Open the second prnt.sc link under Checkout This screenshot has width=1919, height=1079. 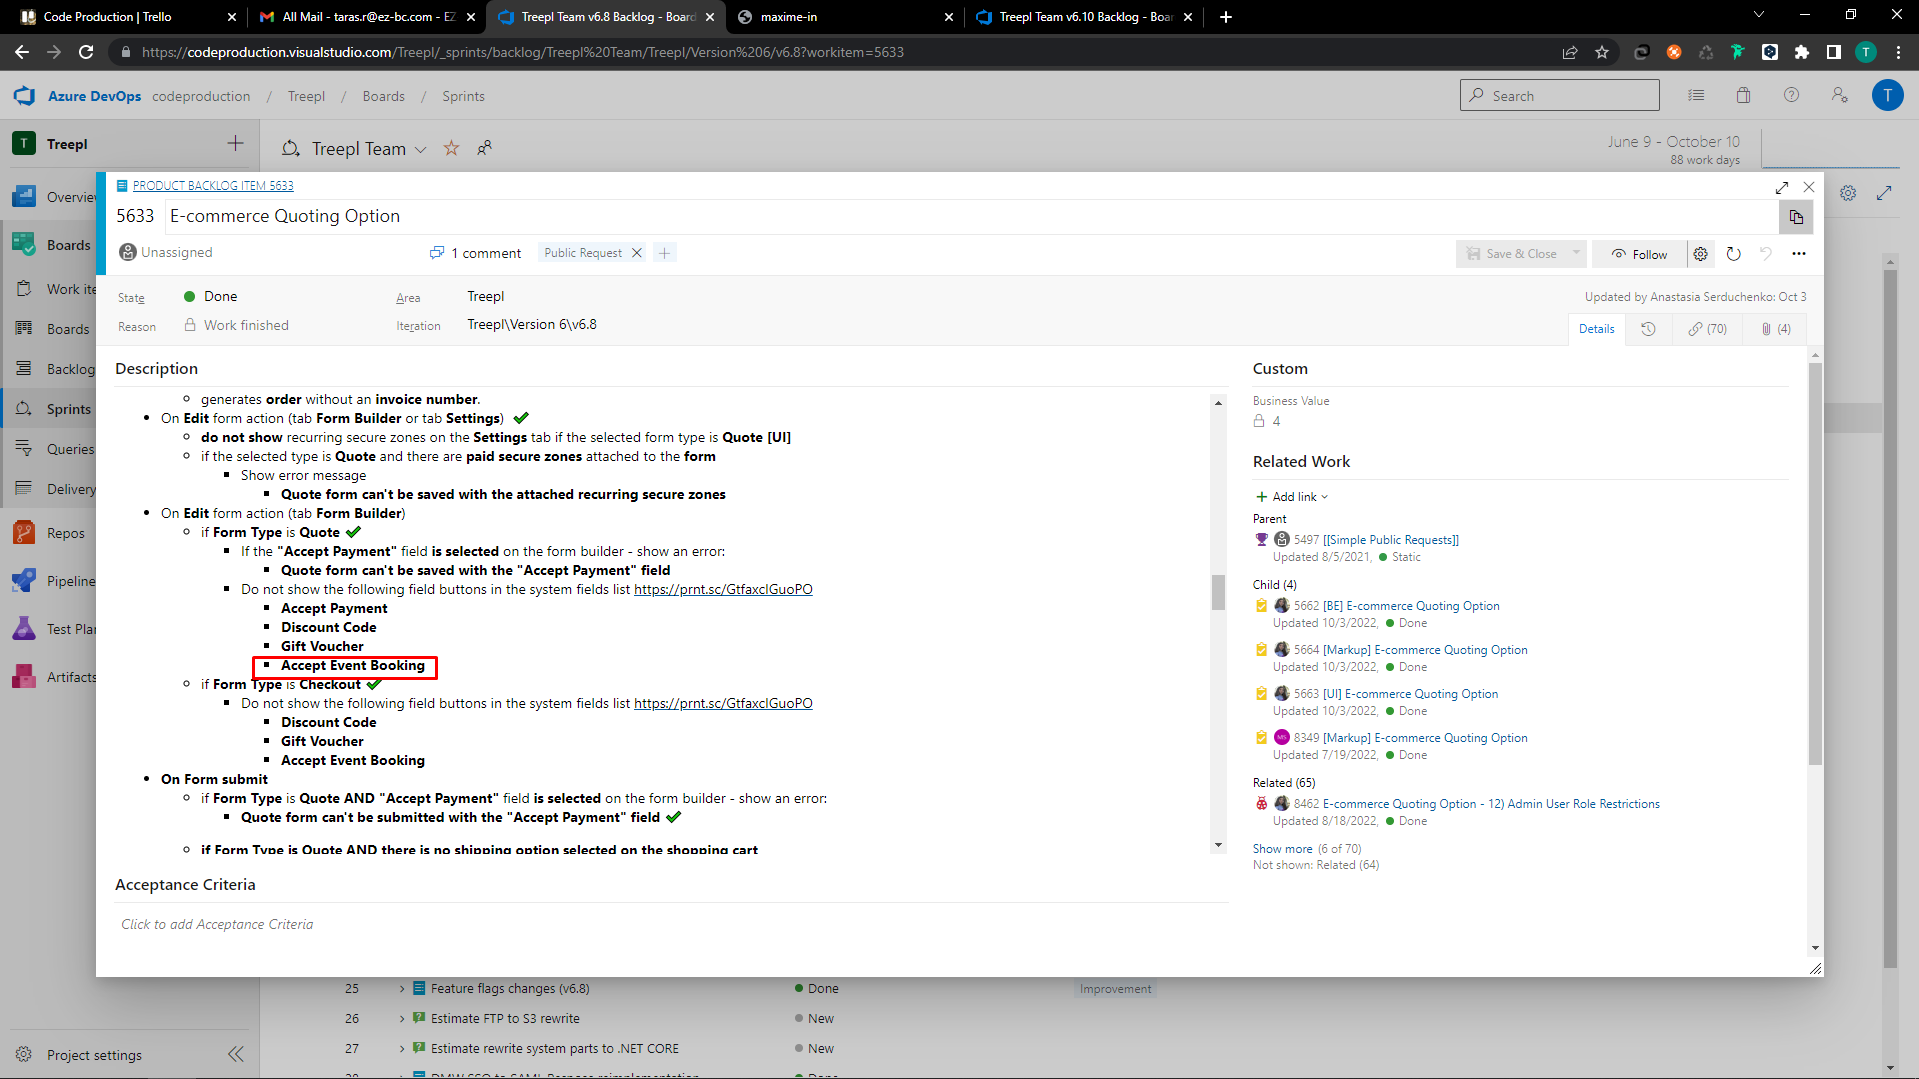click(723, 704)
